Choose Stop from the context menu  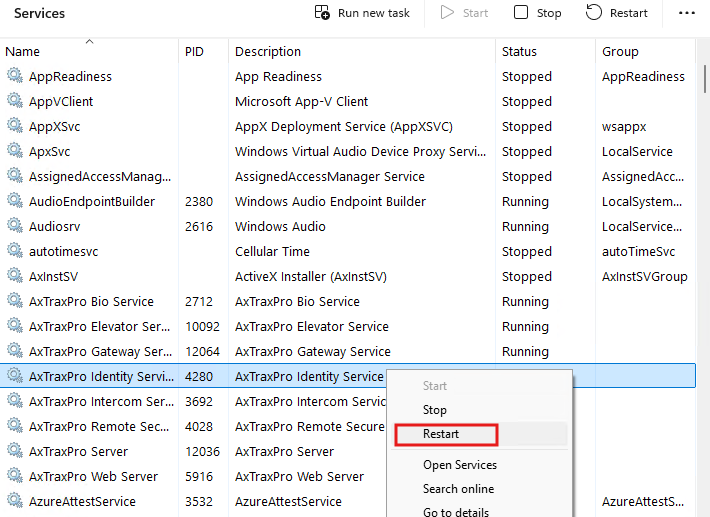coord(435,410)
